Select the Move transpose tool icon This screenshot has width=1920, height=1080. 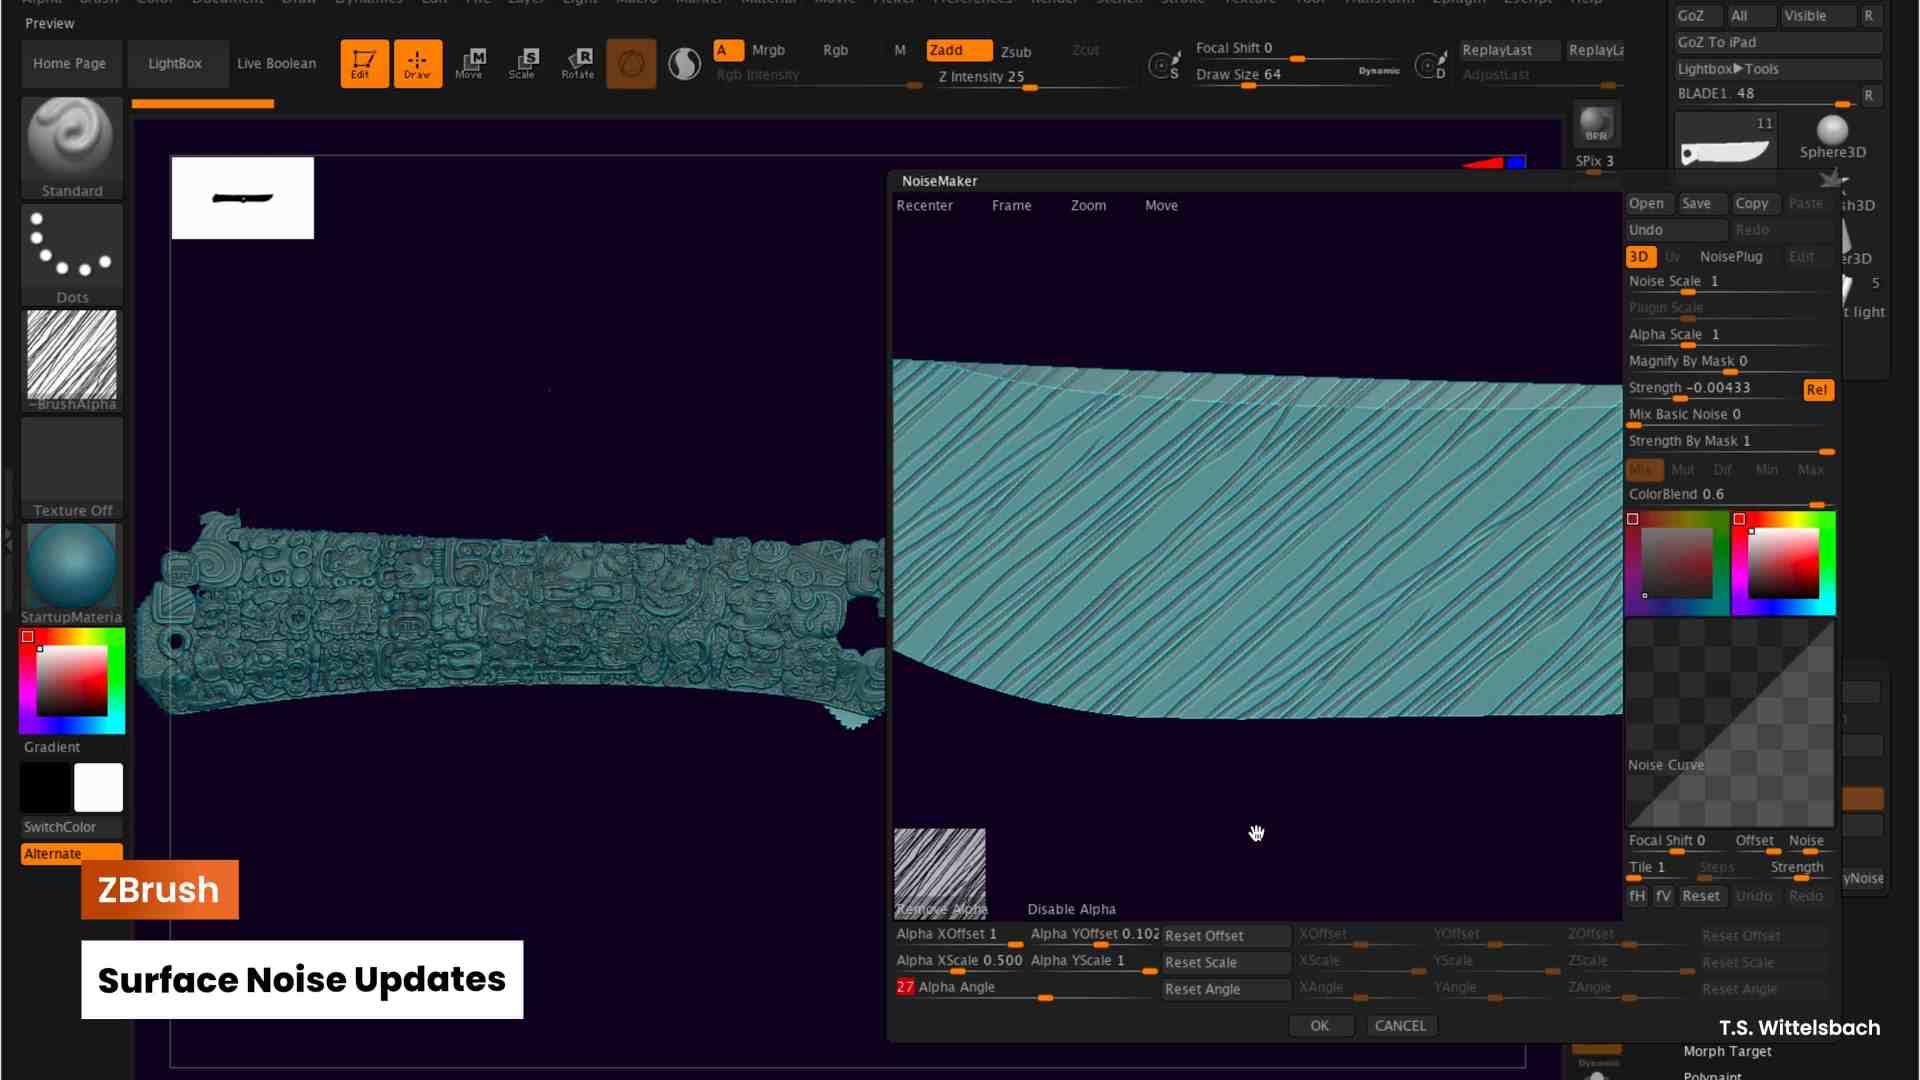[x=470, y=63]
